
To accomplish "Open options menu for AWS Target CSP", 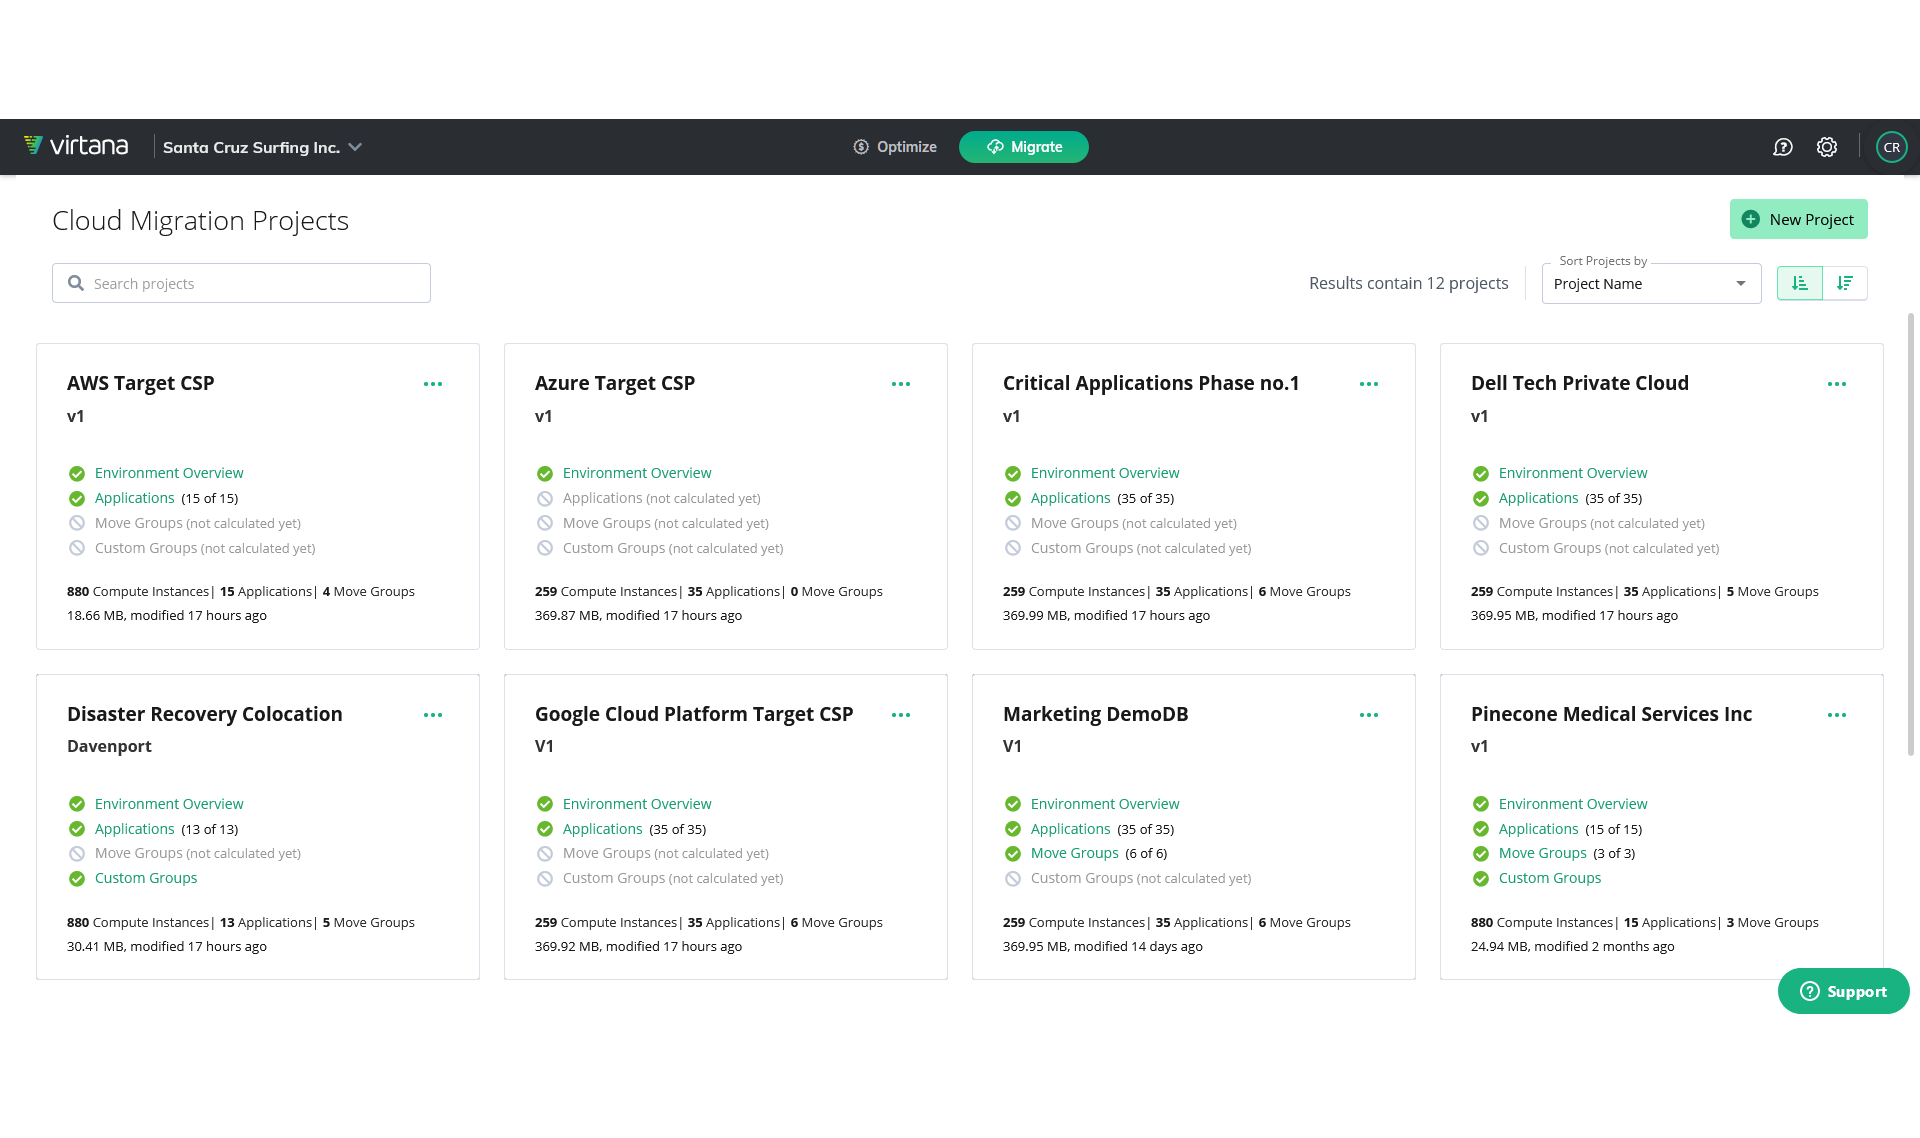I will (x=433, y=384).
